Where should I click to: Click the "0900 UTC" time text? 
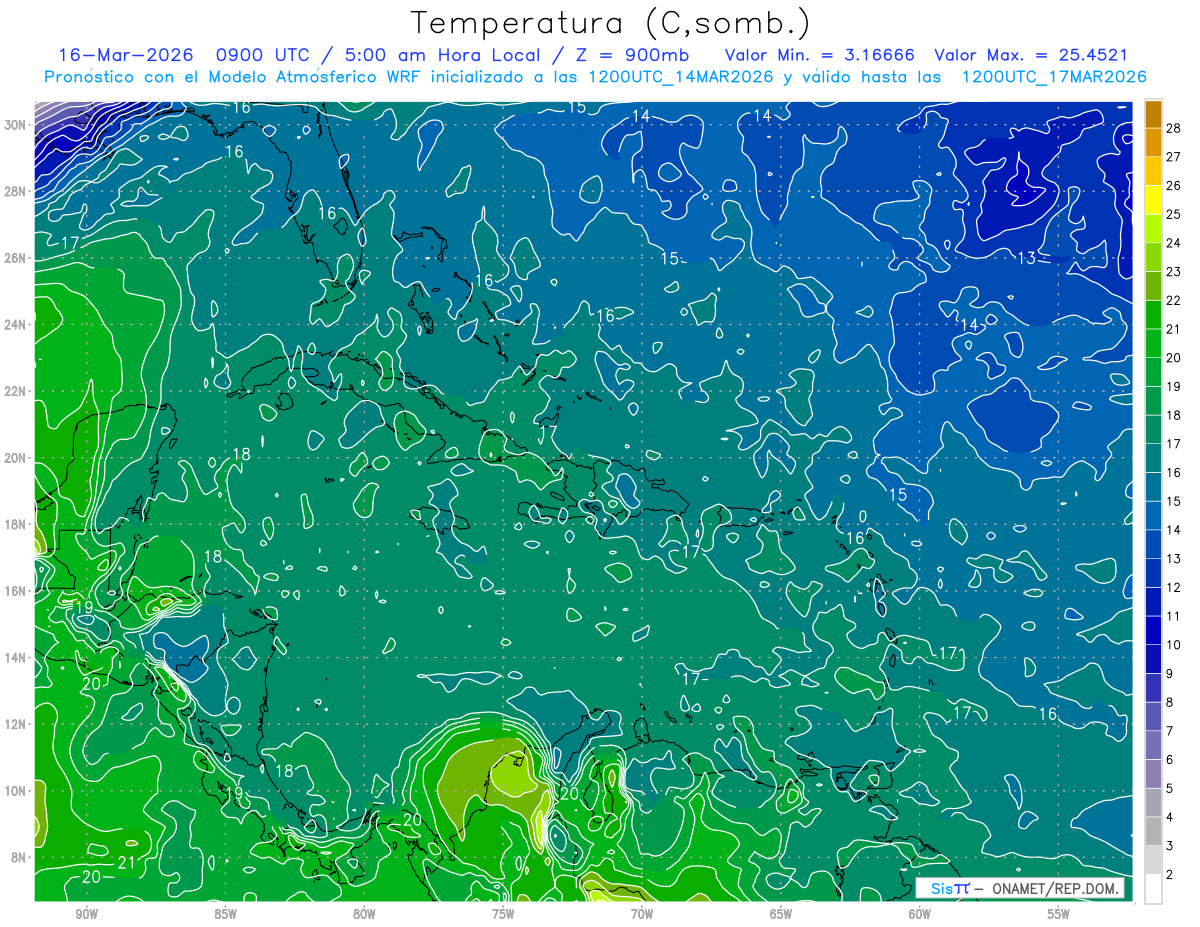pos(266,55)
